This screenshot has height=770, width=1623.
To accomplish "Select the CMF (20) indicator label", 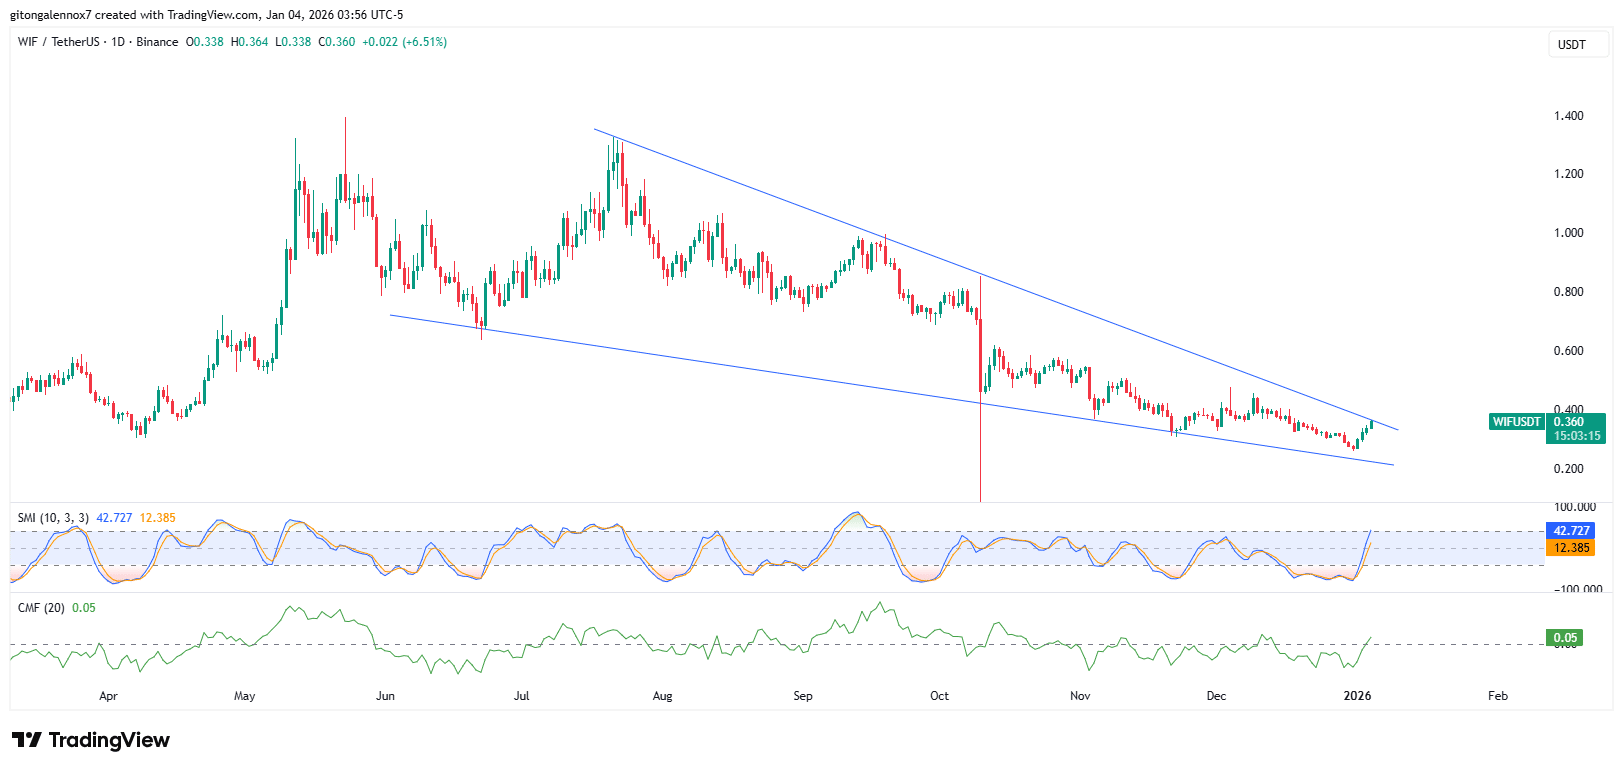I will coord(41,608).
